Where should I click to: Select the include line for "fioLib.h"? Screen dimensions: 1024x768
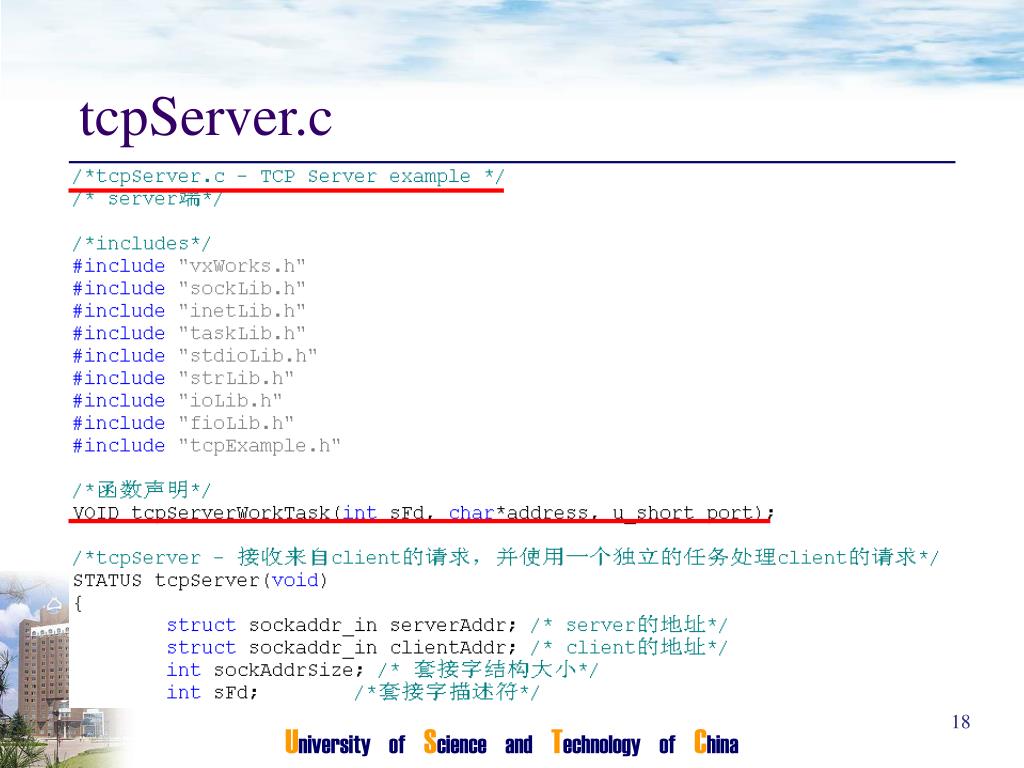click(x=183, y=423)
